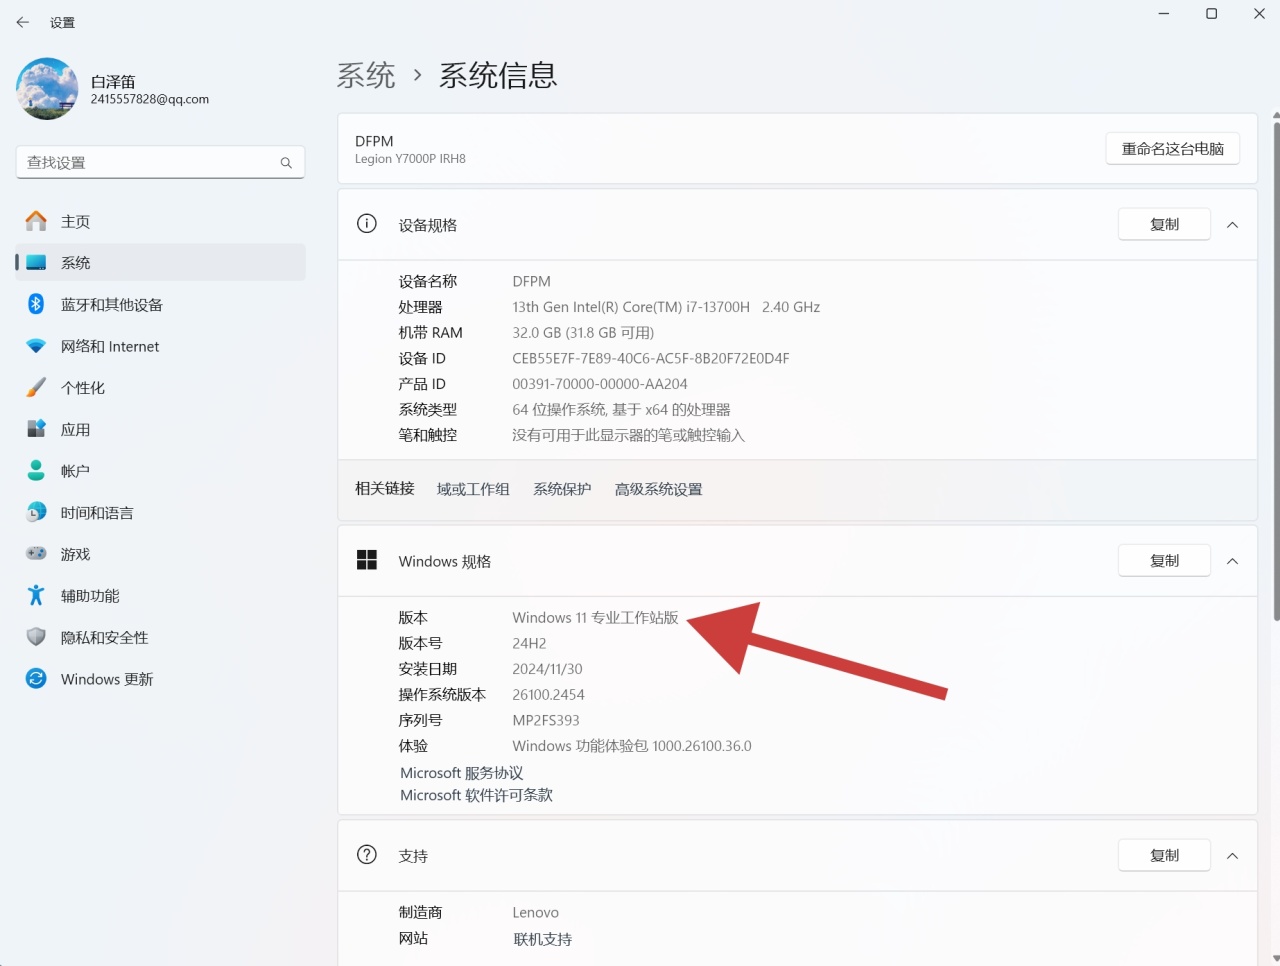Select Windows 更新 in the sidebar
The width and height of the screenshot is (1280, 966).
coord(161,678)
